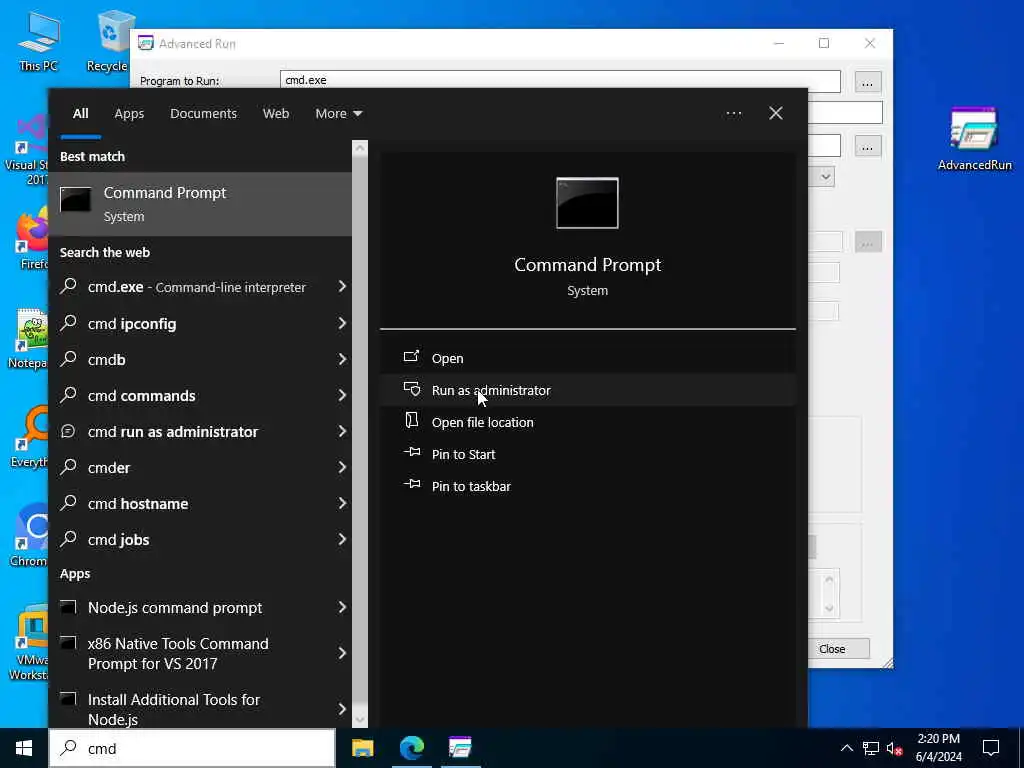Image resolution: width=1024 pixels, height=768 pixels.
Task: Expand the cmd jobs suggestion arrow
Action: coord(342,539)
